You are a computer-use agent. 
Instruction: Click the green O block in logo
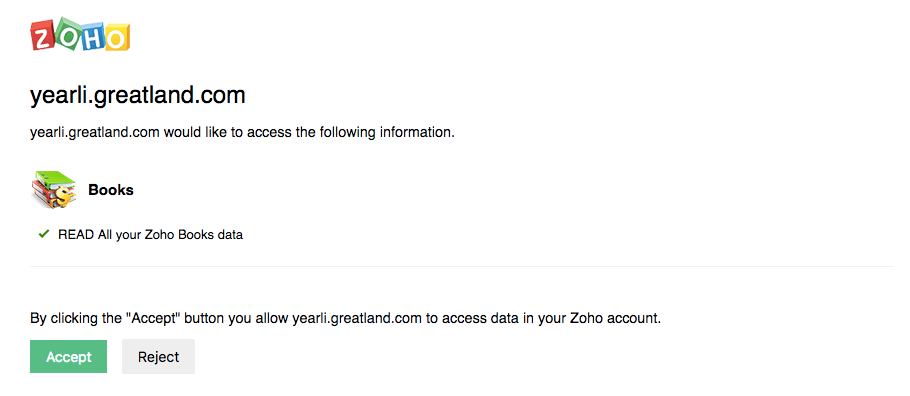tap(67, 34)
